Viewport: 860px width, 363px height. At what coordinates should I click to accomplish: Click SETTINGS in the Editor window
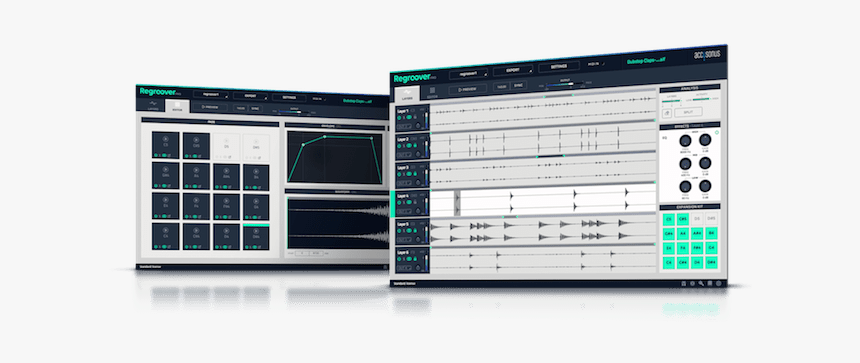tap(289, 97)
